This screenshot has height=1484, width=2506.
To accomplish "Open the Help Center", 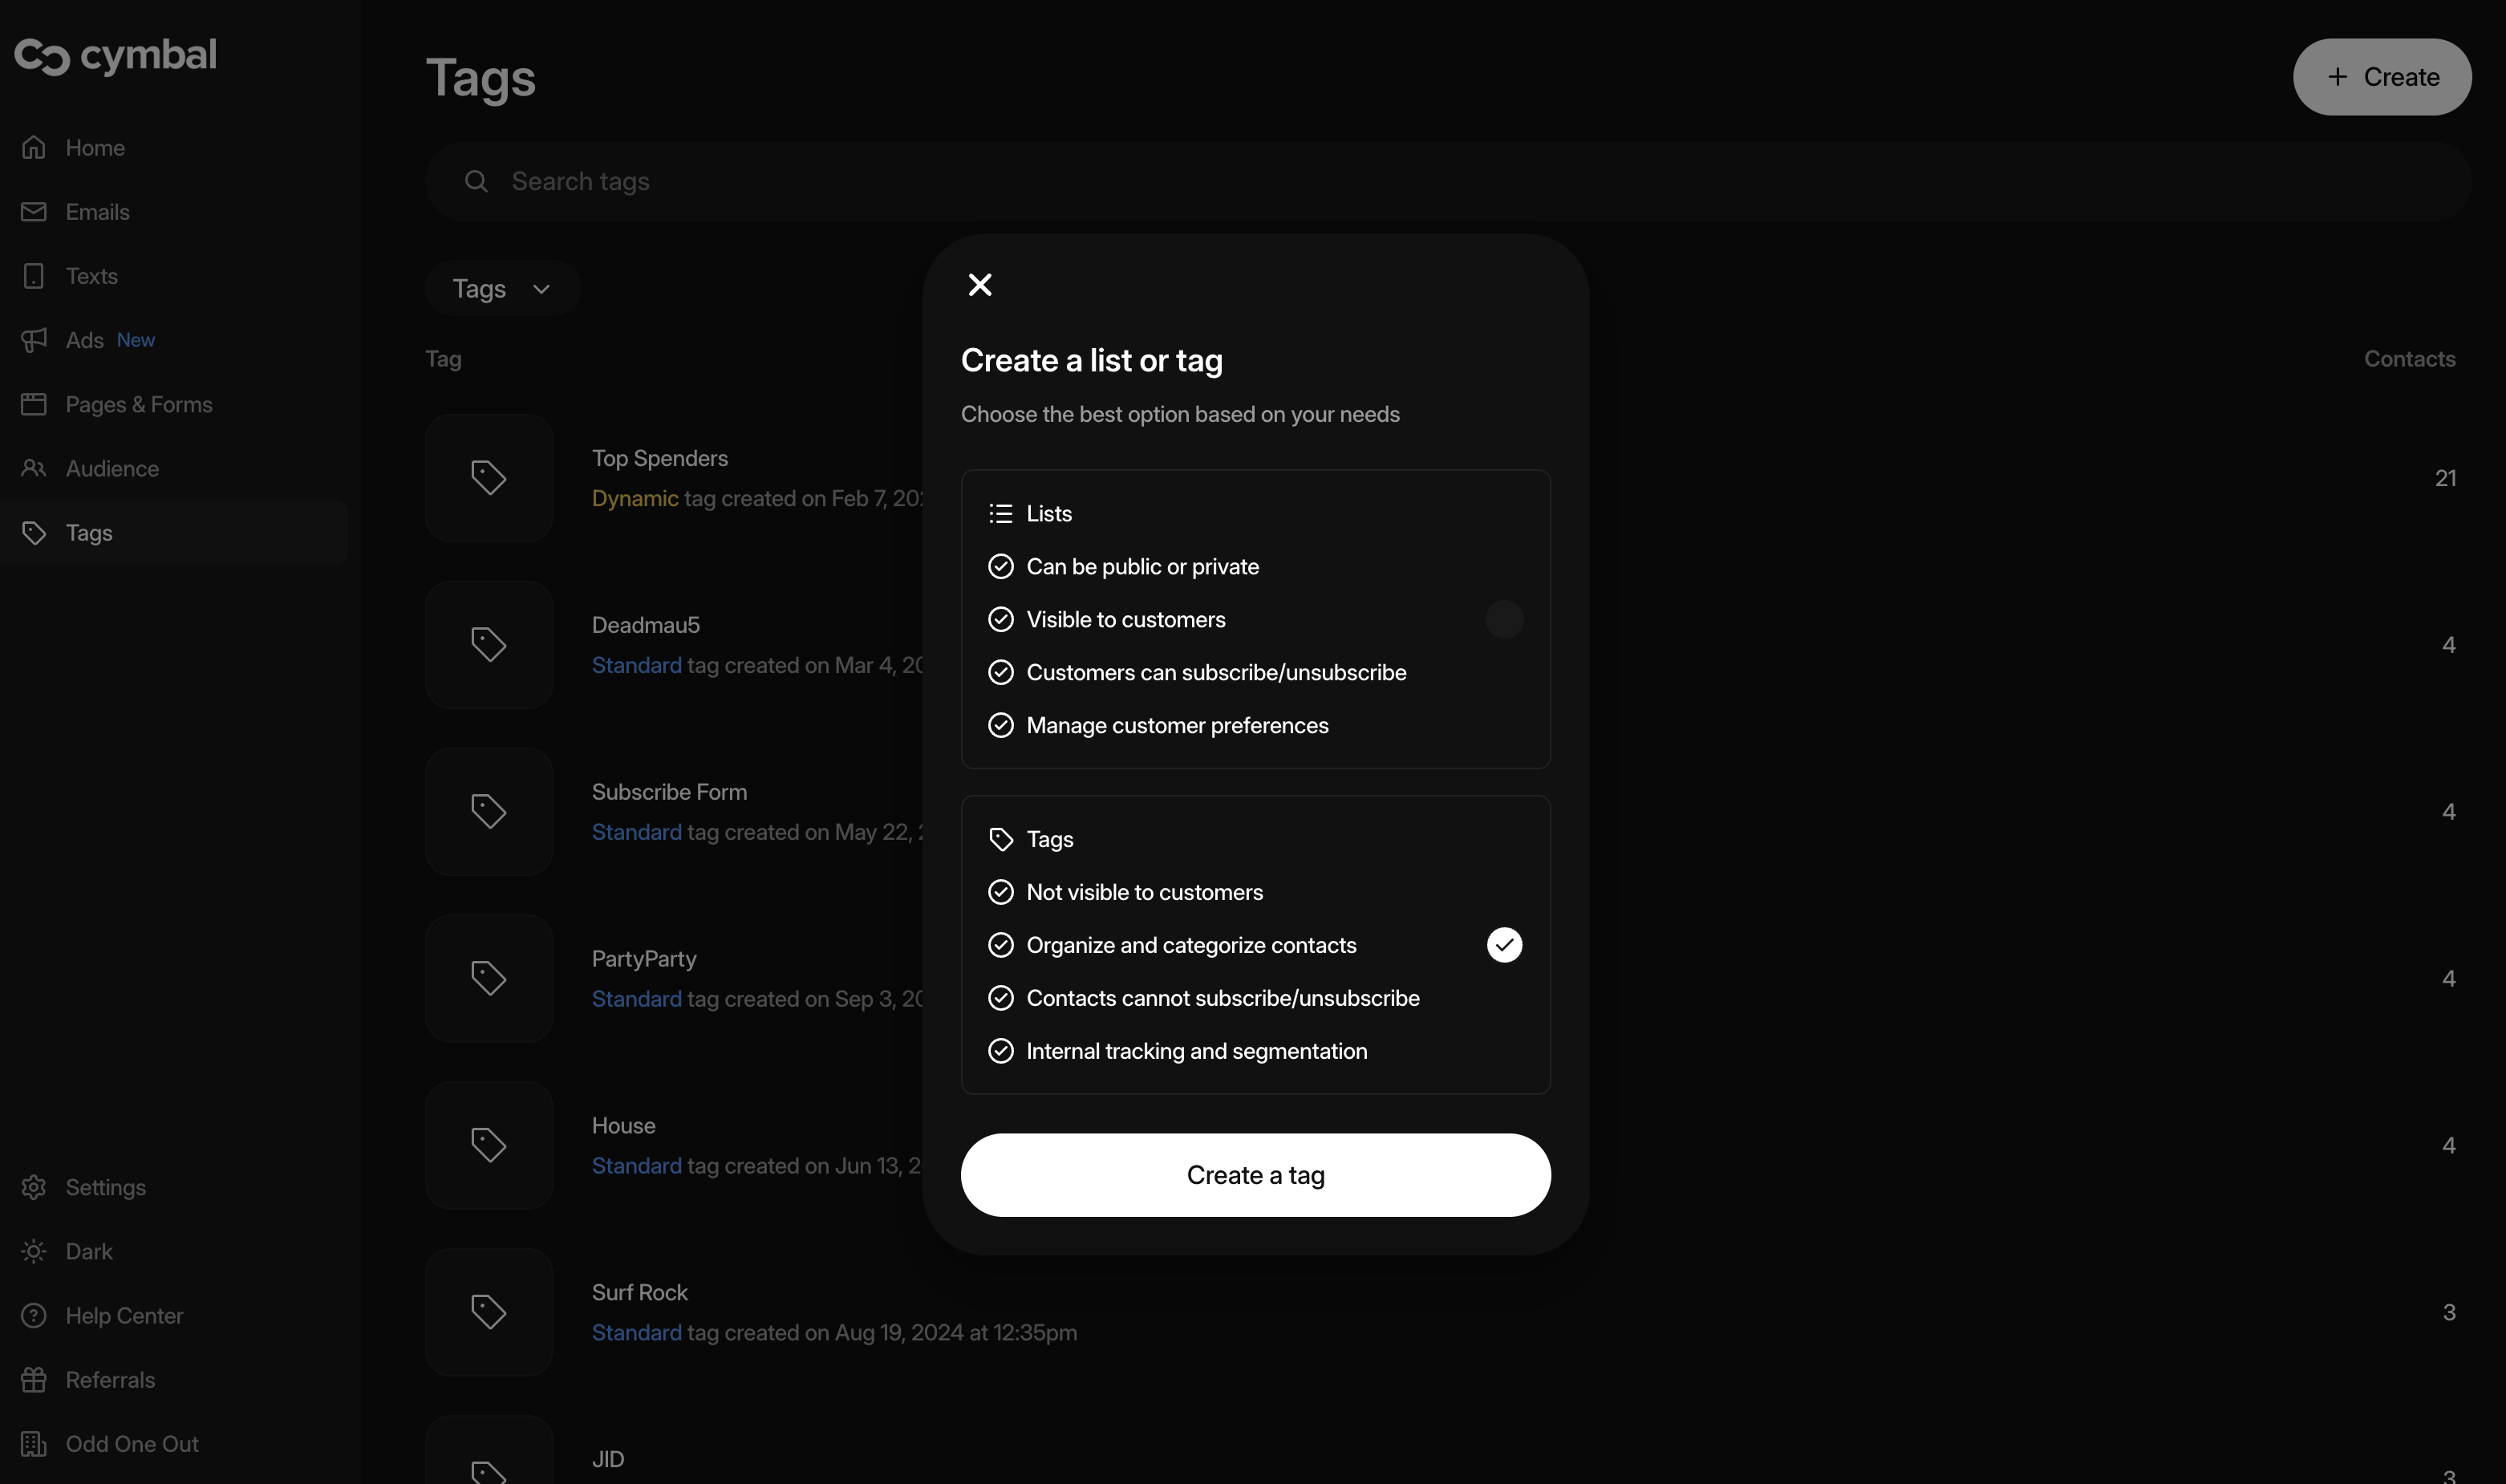I will 124,1315.
